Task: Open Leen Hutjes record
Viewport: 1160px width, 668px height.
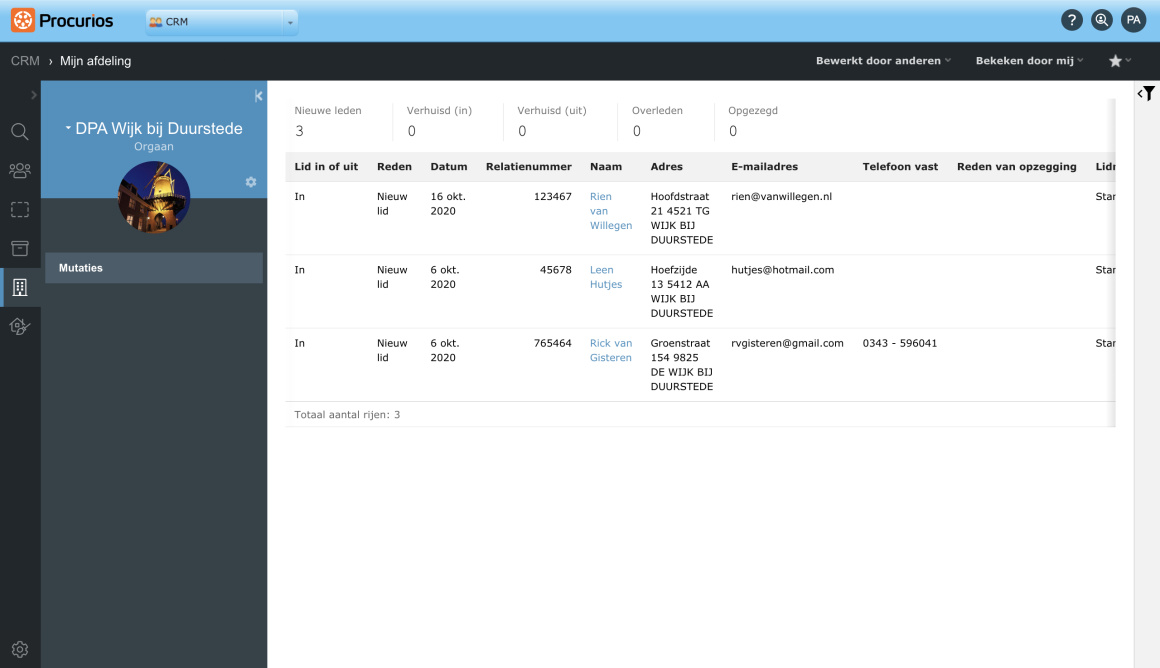Action: pos(606,277)
